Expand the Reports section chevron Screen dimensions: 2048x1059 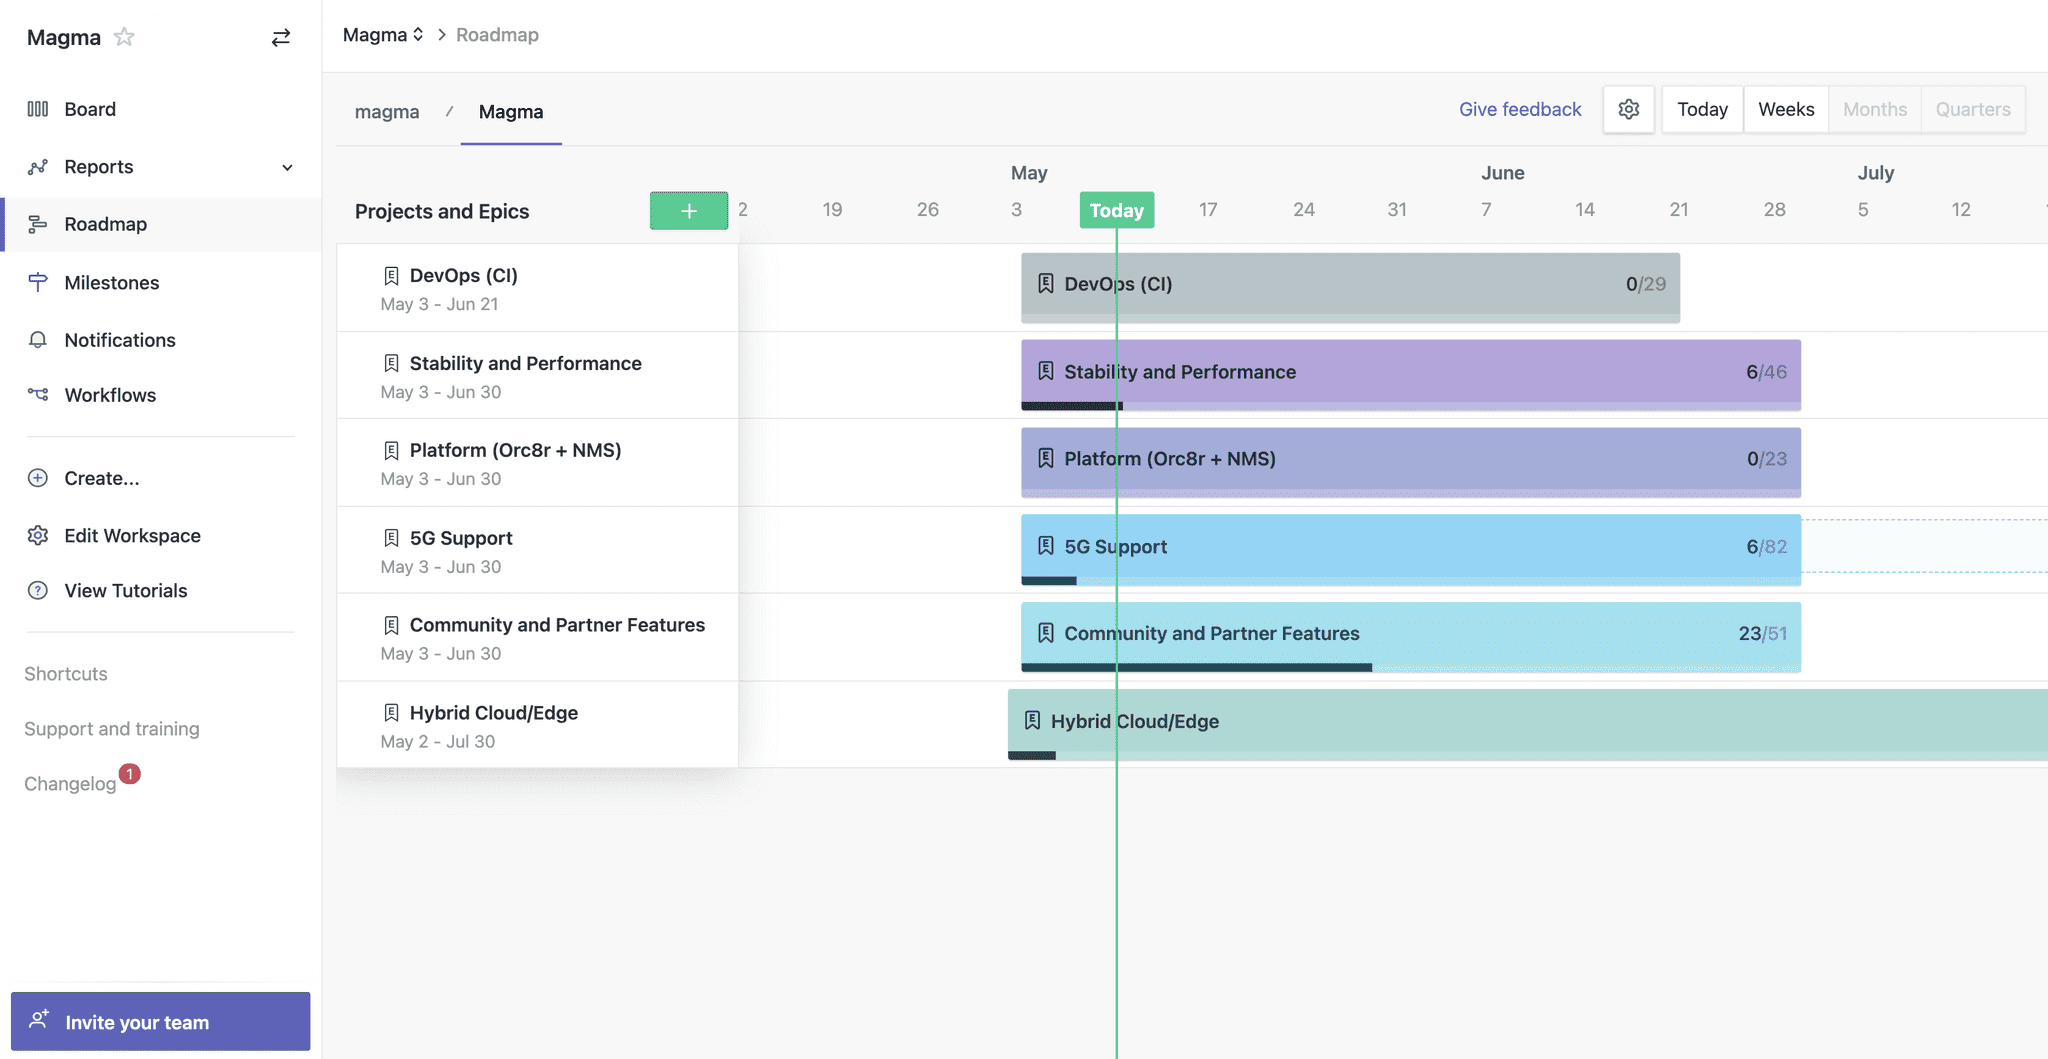[x=287, y=167]
